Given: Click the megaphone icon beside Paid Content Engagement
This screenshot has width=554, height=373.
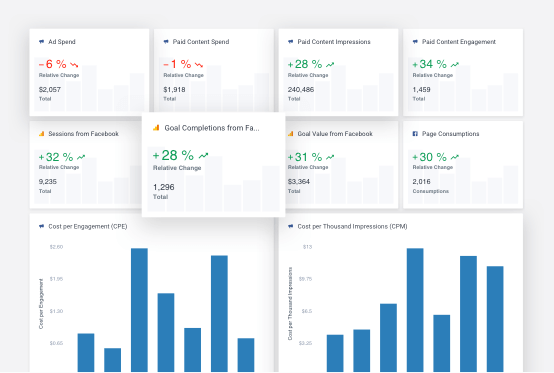Looking at the screenshot, I should click(415, 42).
